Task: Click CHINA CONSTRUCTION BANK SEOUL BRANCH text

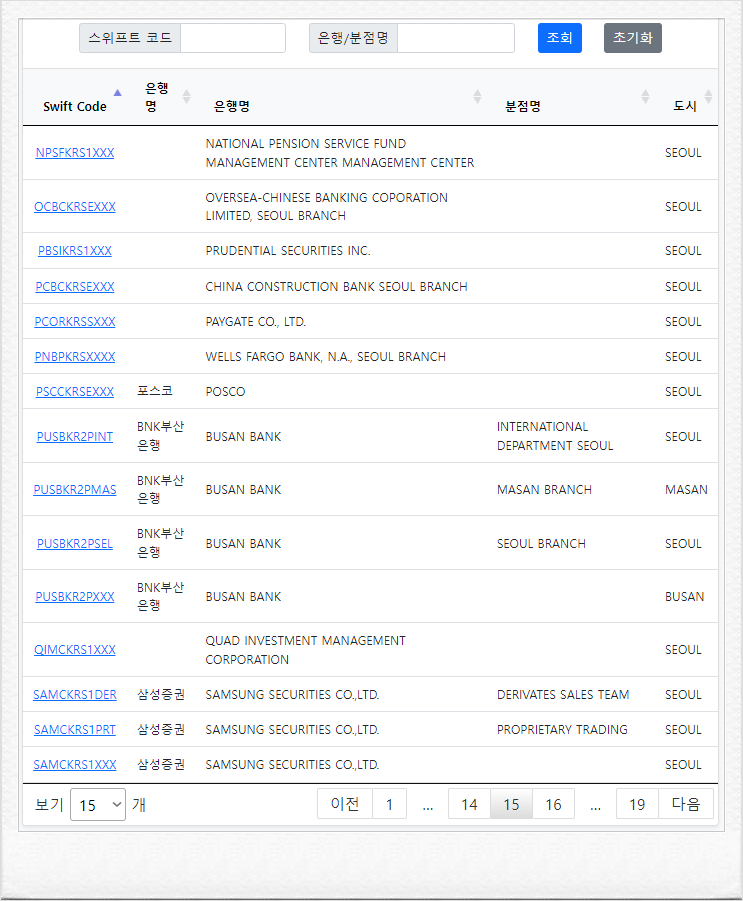Action: [x=336, y=287]
